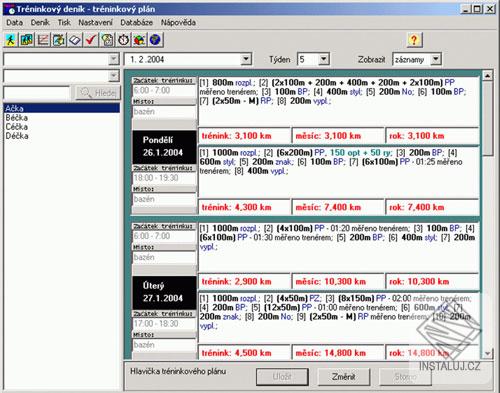Click the 'rok: 10,300 km' cell
This screenshot has width=500, height=393.
pos(432,282)
